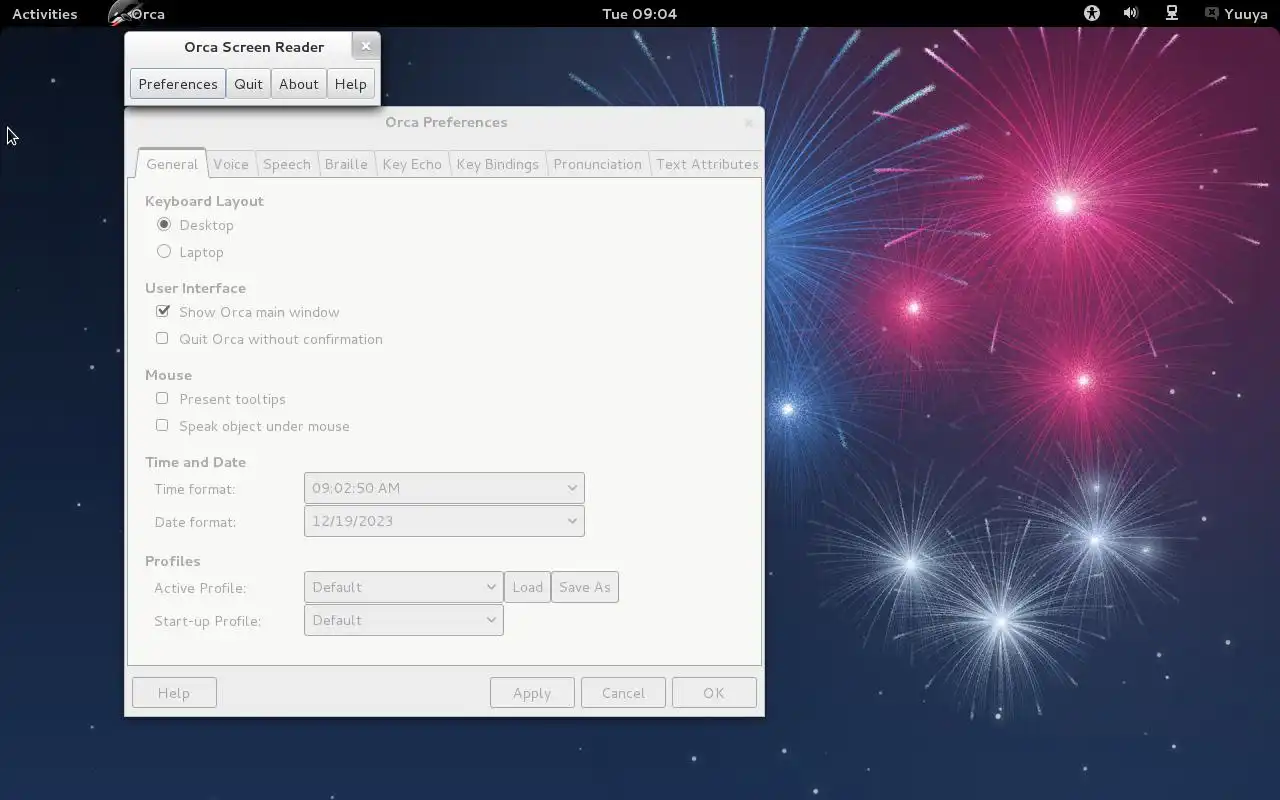Enable Speak object under mouse

pyautogui.click(x=162, y=426)
